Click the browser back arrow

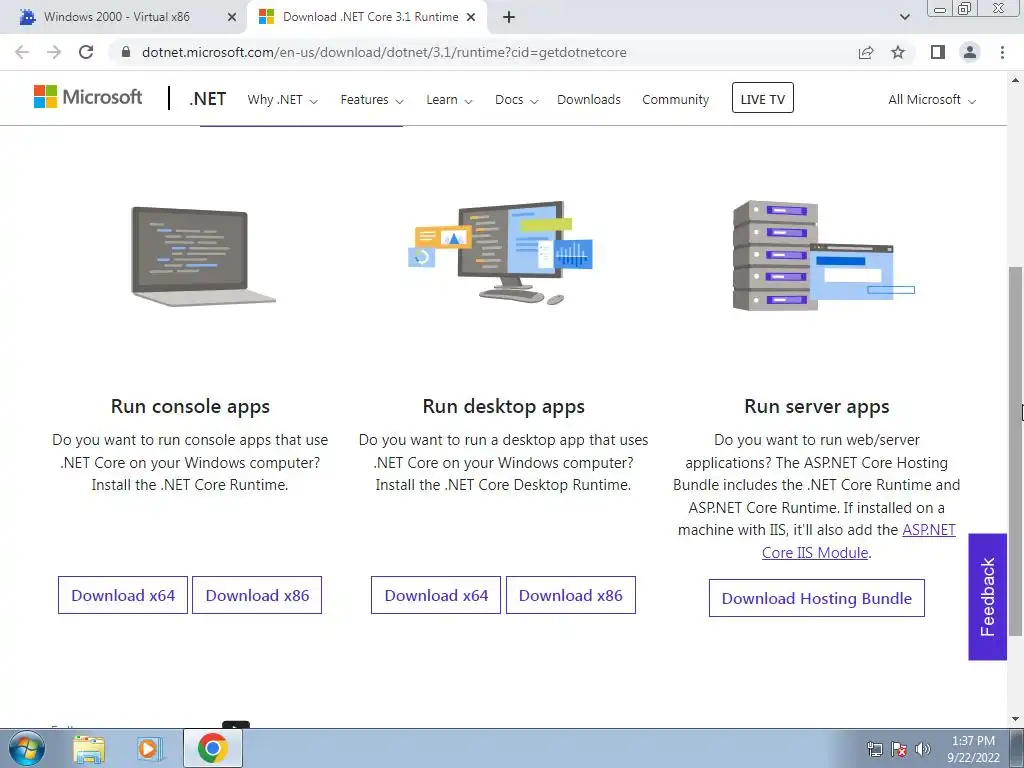coord(22,52)
